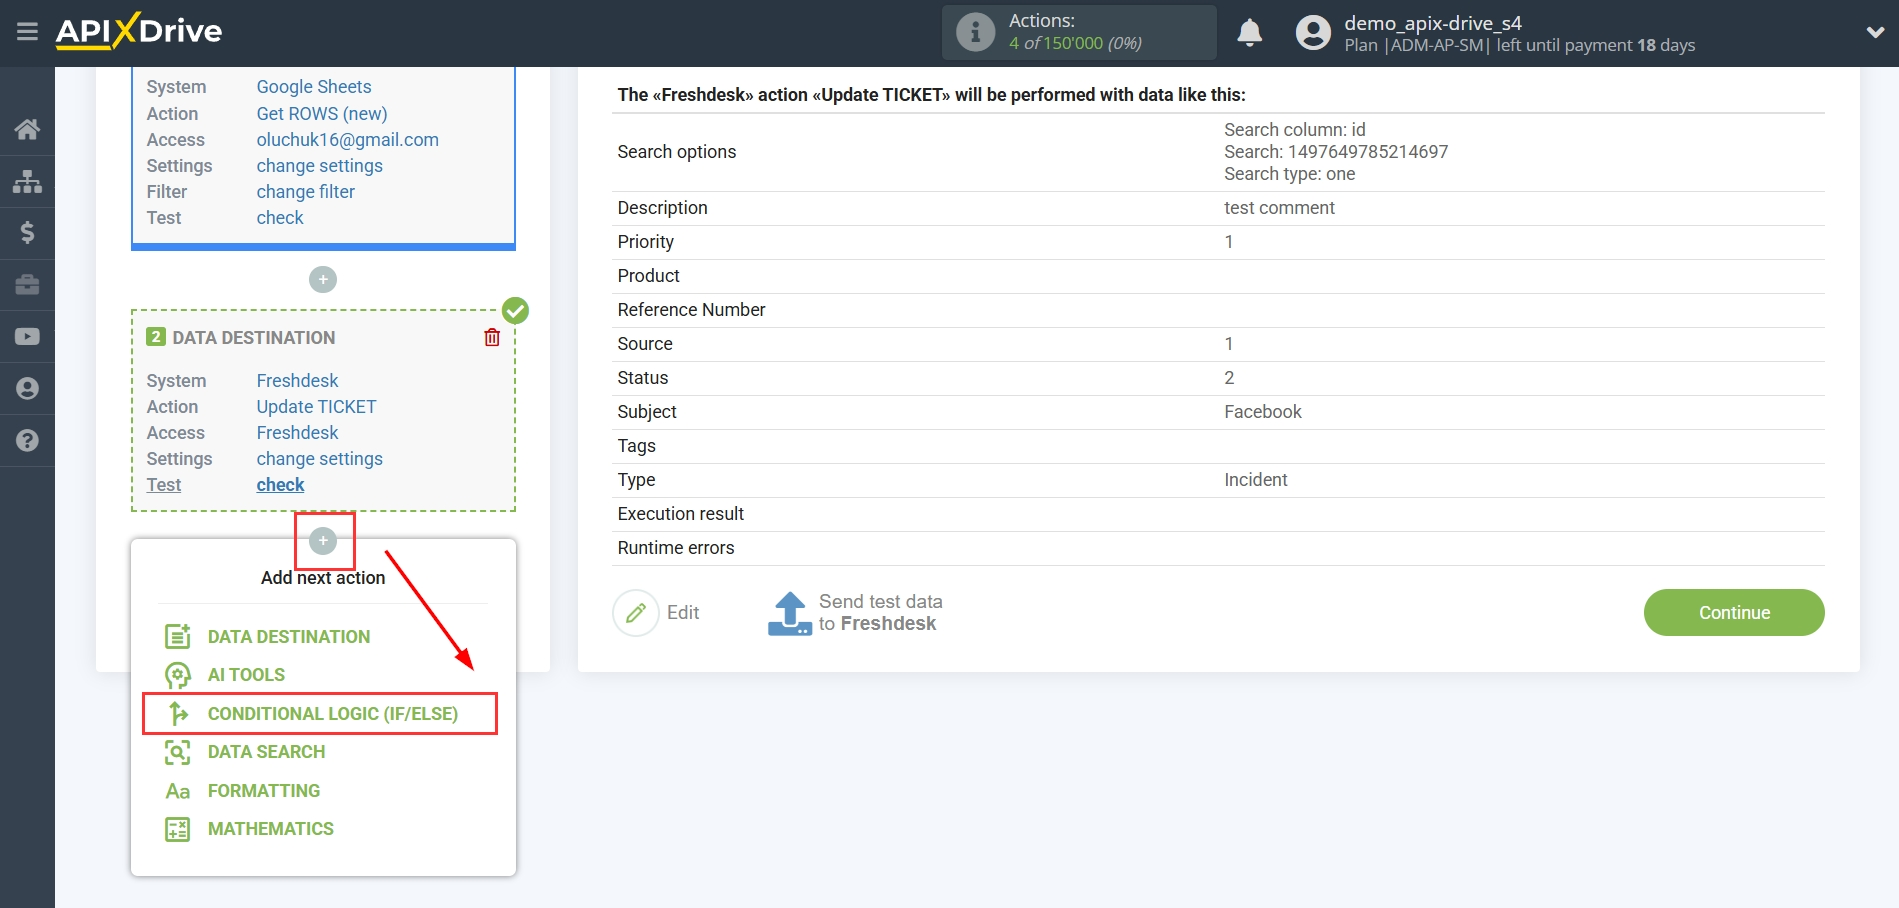Open briefcase icon in sidebar
Image resolution: width=1899 pixels, height=908 pixels.
point(27,285)
